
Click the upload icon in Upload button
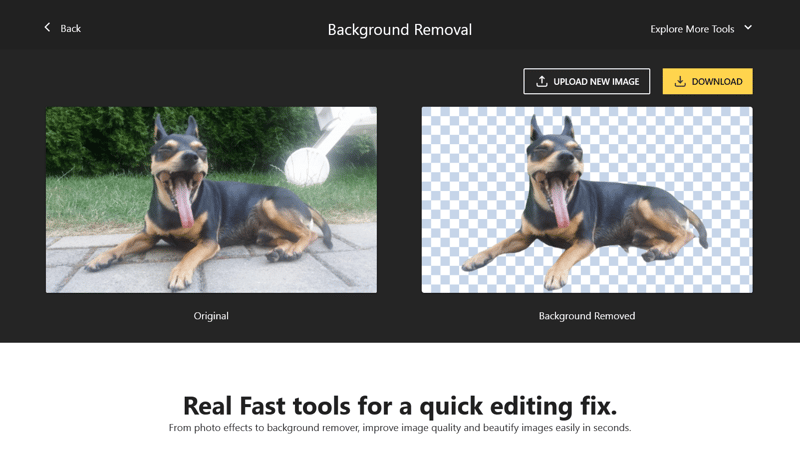pyautogui.click(x=541, y=81)
